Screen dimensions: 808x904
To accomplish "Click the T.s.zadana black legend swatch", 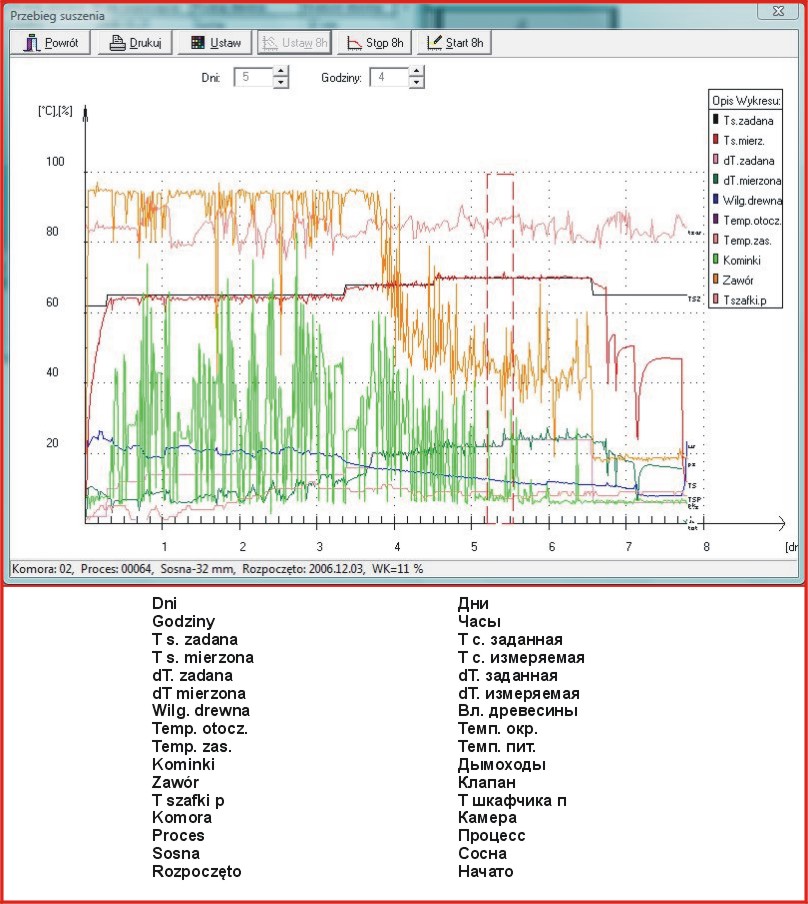I will click(x=716, y=119).
